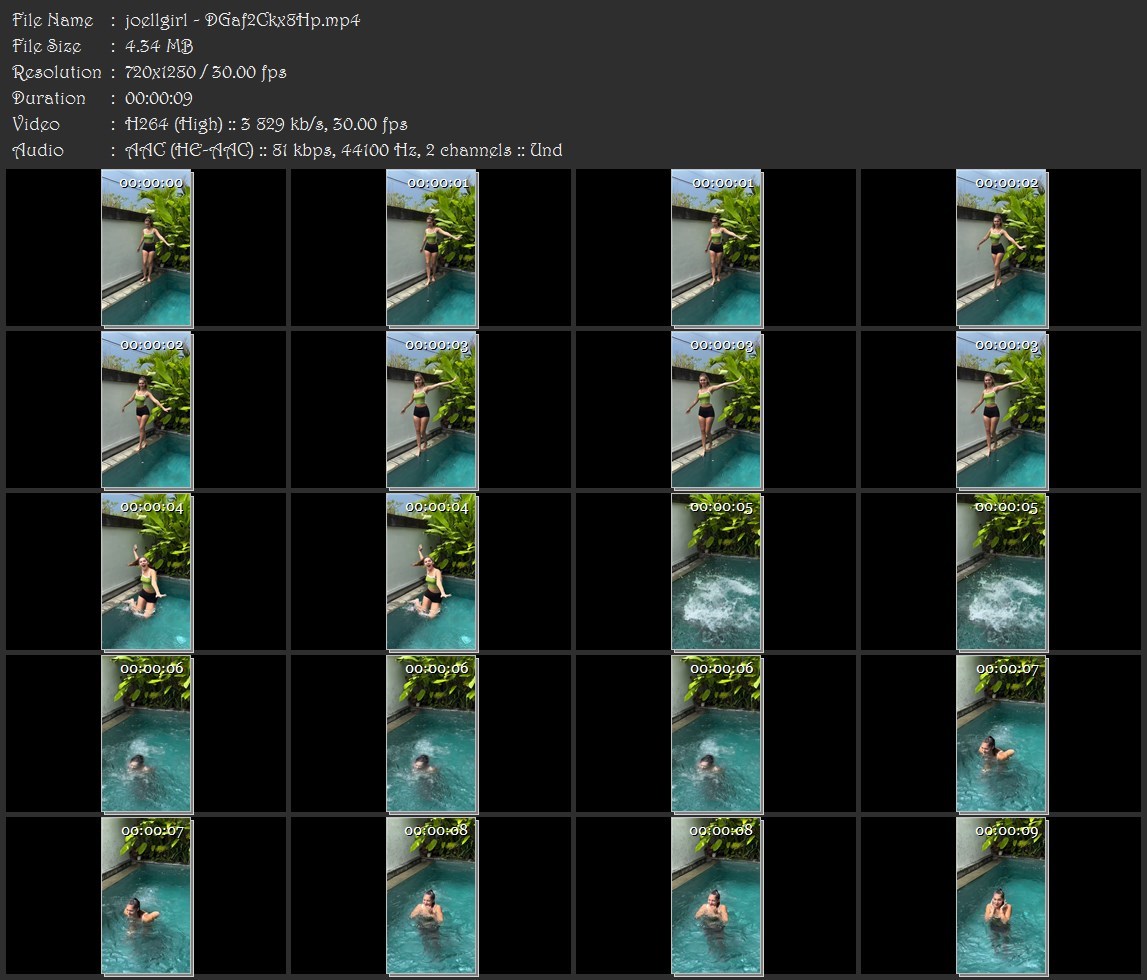1147x980 pixels.
Task: Click the 'File Name' label
Action: click(53, 20)
